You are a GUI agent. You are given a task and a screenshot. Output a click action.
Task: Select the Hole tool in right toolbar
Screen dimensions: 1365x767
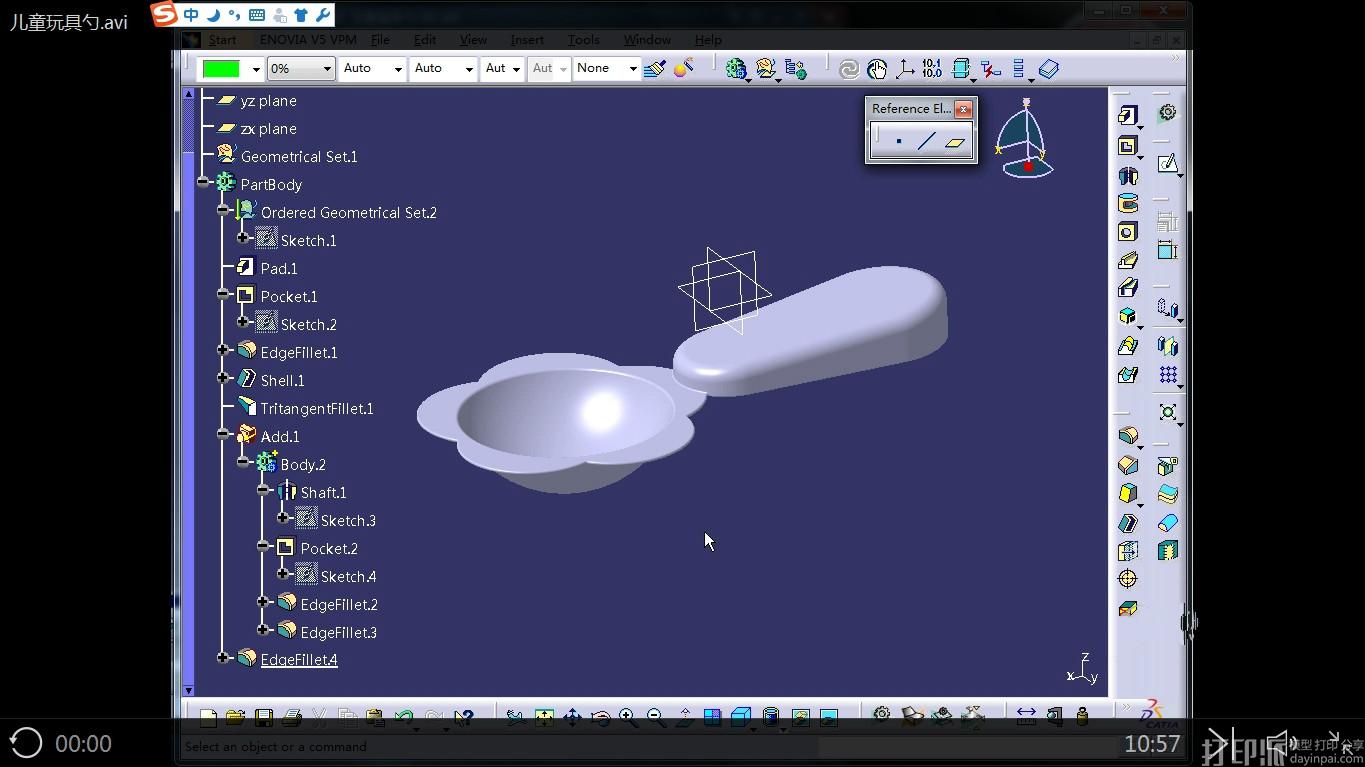1127,232
